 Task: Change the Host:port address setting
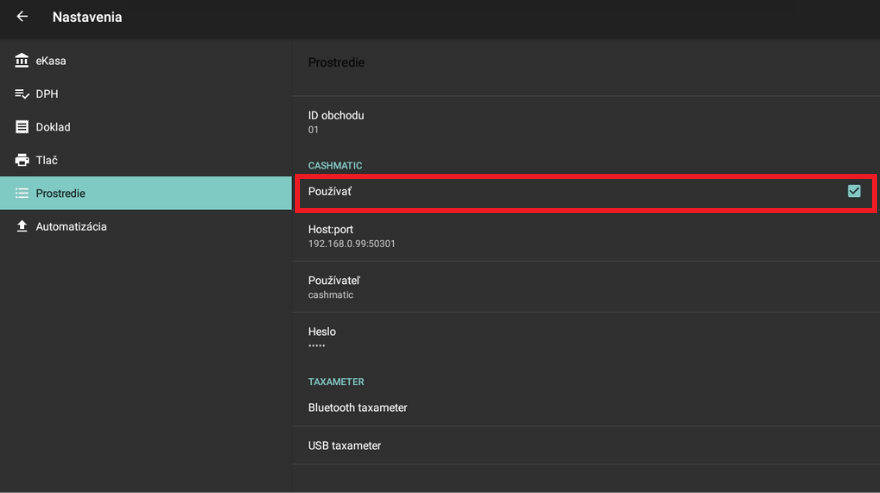pyautogui.click(x=585, y=236)
